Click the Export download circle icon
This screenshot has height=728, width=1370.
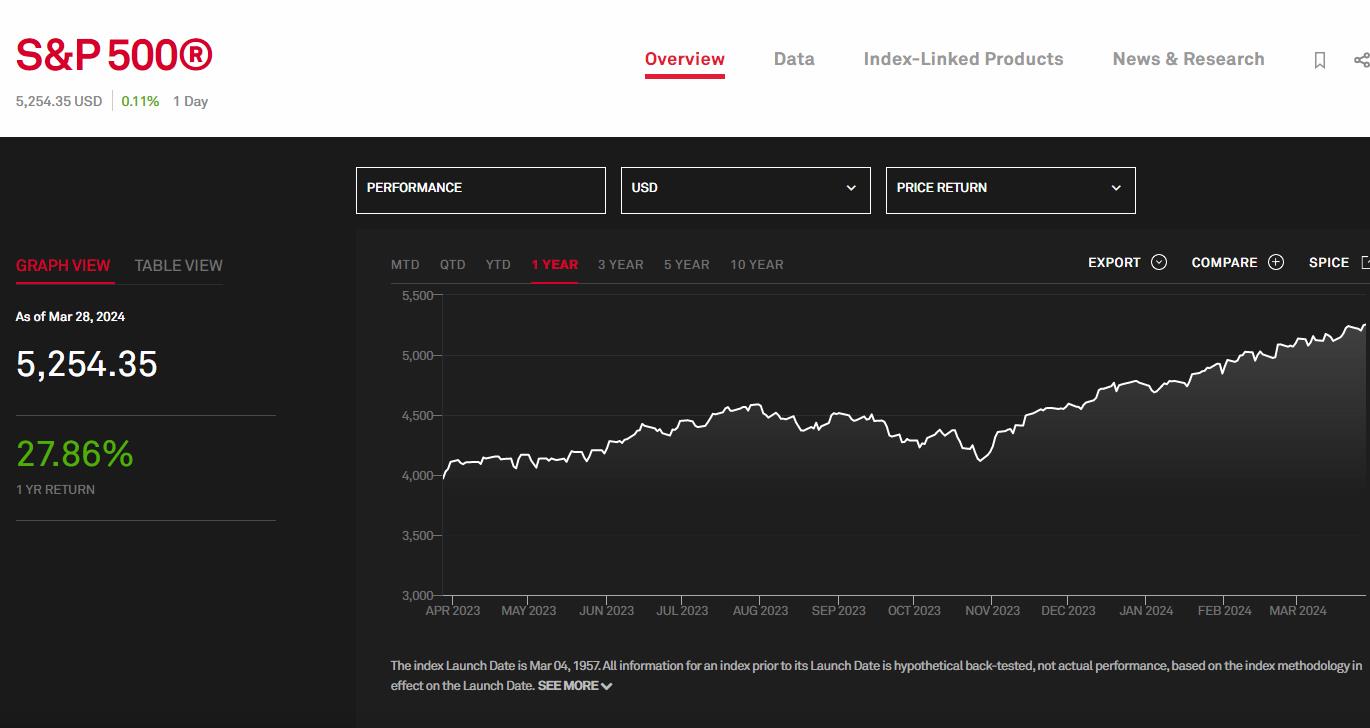pyautogui.click(x=1159, y=263)
